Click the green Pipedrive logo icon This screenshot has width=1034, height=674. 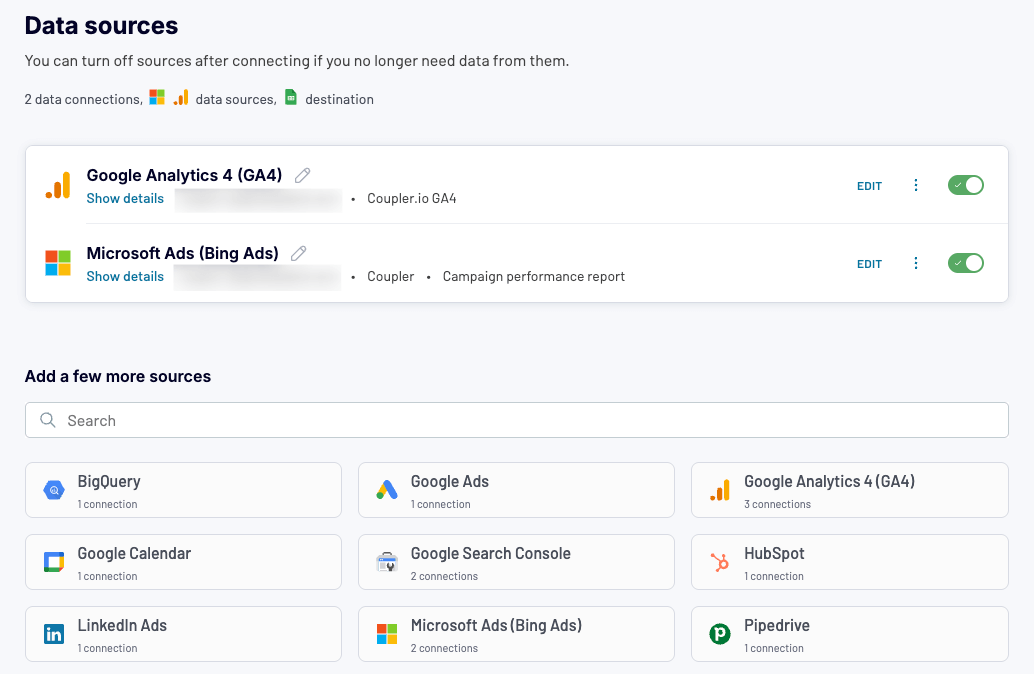tap(720, 634)
